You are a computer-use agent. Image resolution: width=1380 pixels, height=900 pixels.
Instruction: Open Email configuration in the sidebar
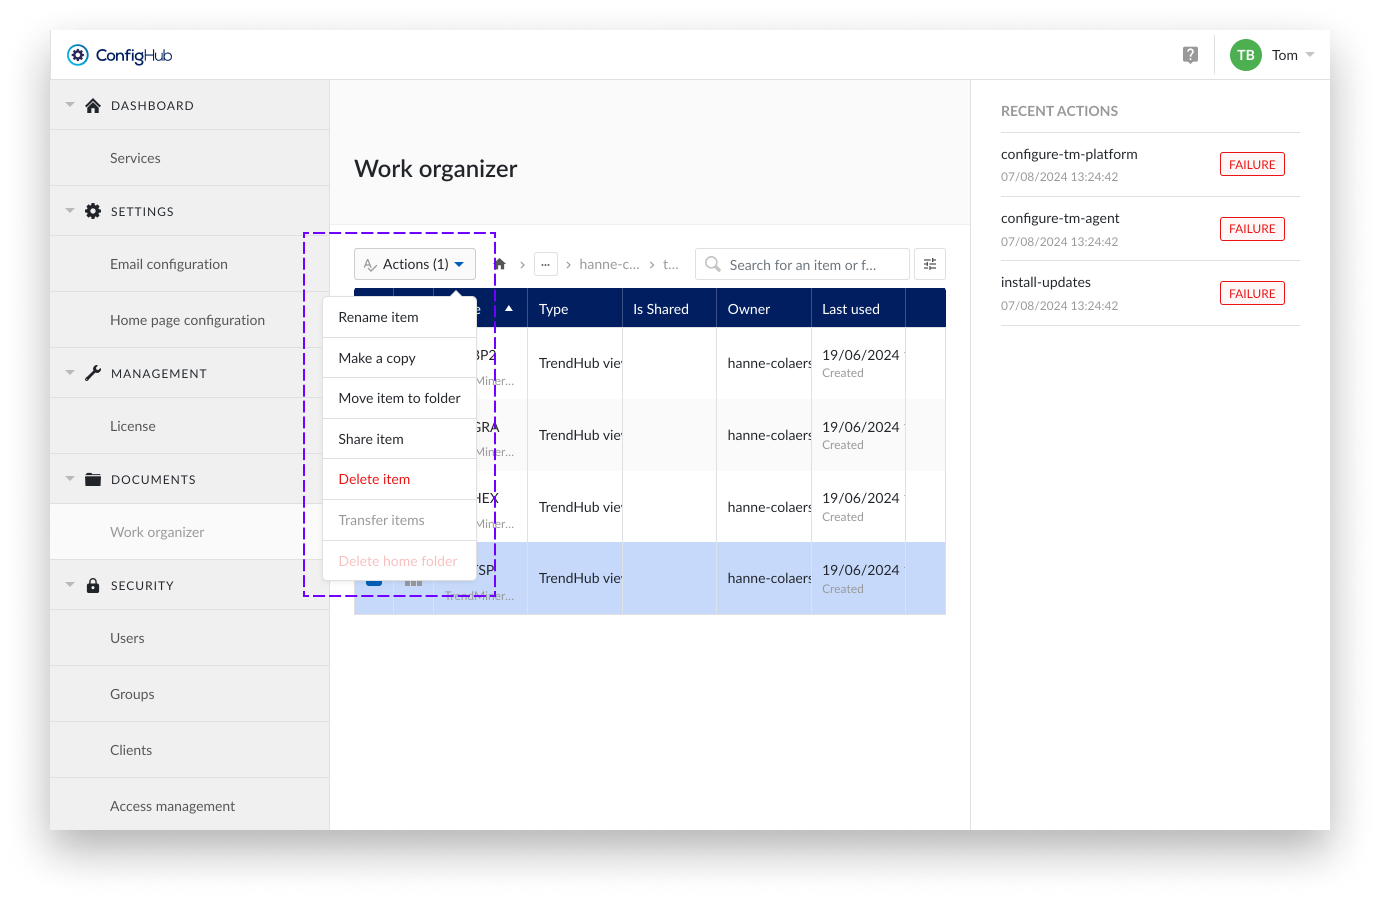pos(169,264)
